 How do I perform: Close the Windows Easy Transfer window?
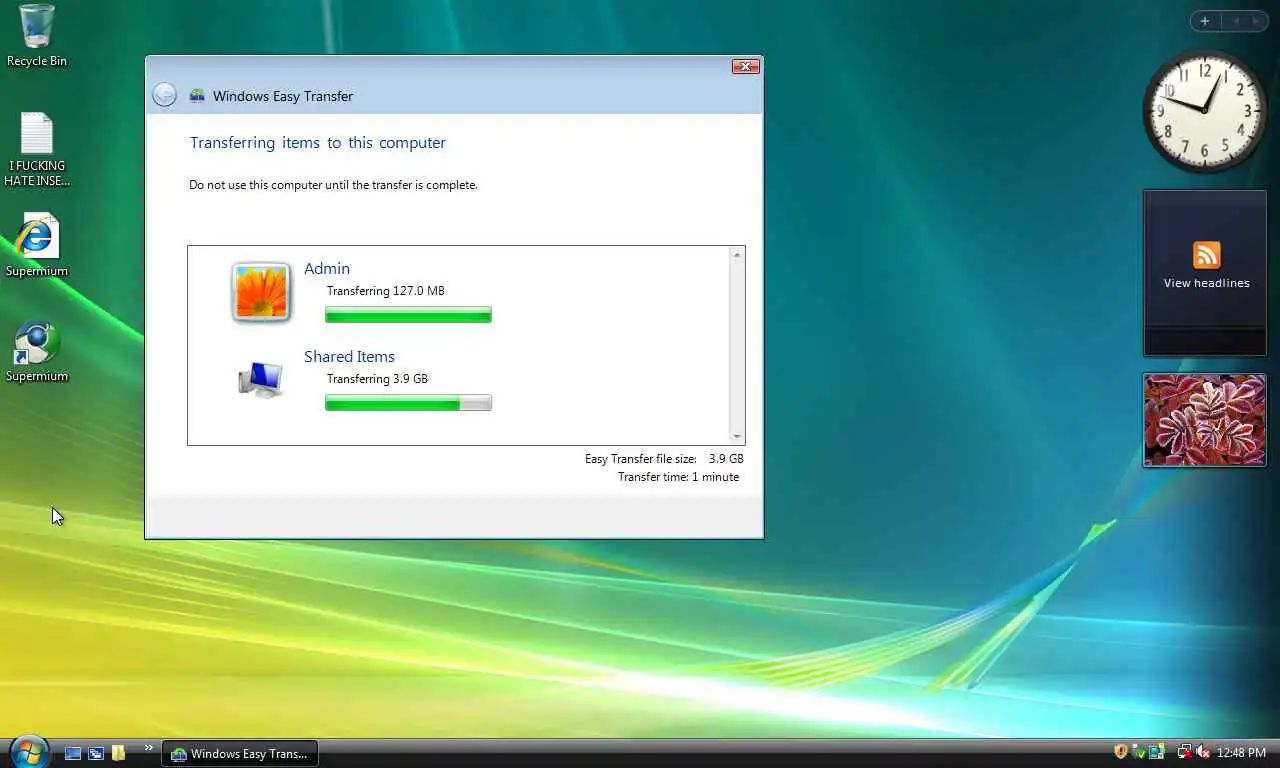coord(745,67)
